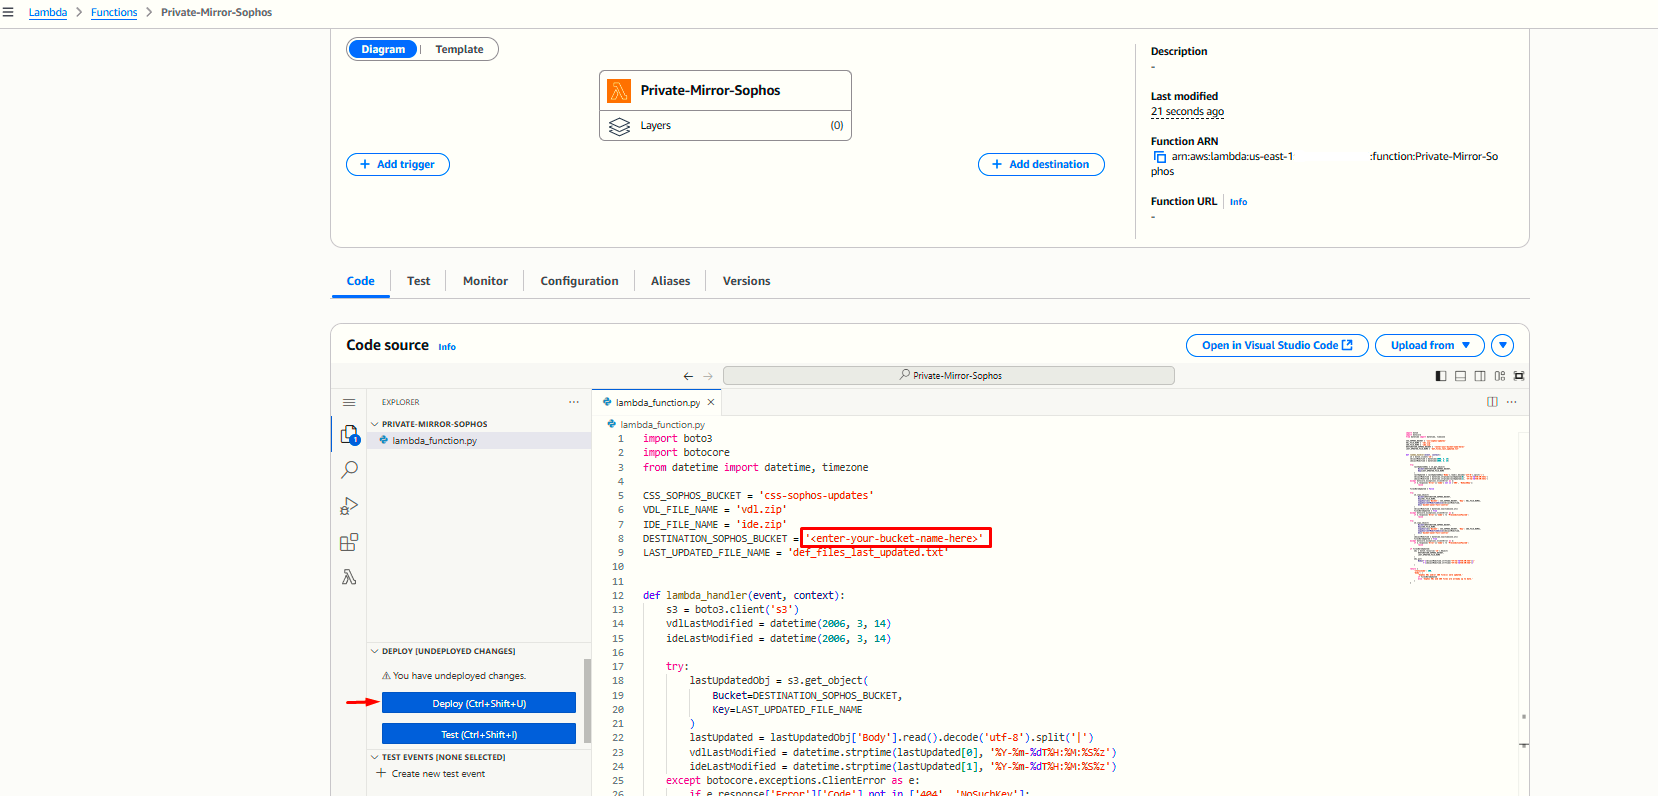Click the split editor icon
This screenshot has height=796, width=1658.
coord(1492,402)
